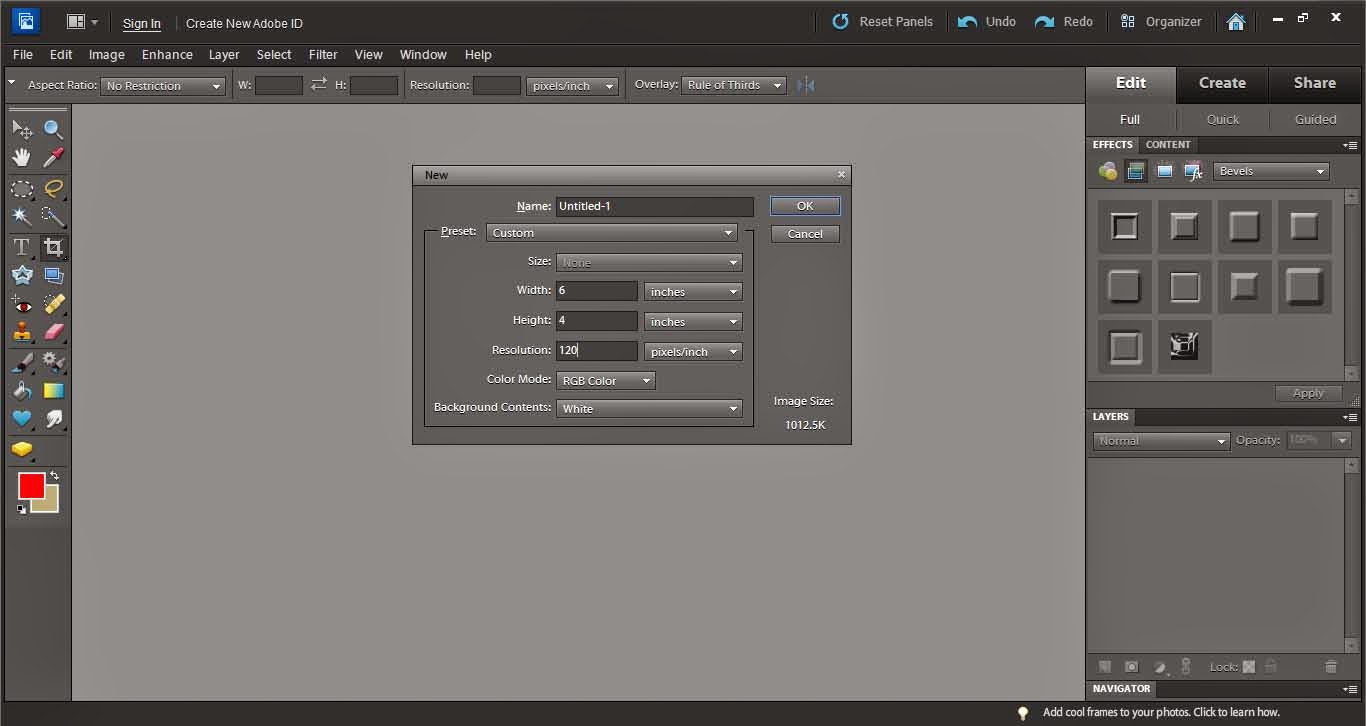Select the Type tool

click(22, 247)
